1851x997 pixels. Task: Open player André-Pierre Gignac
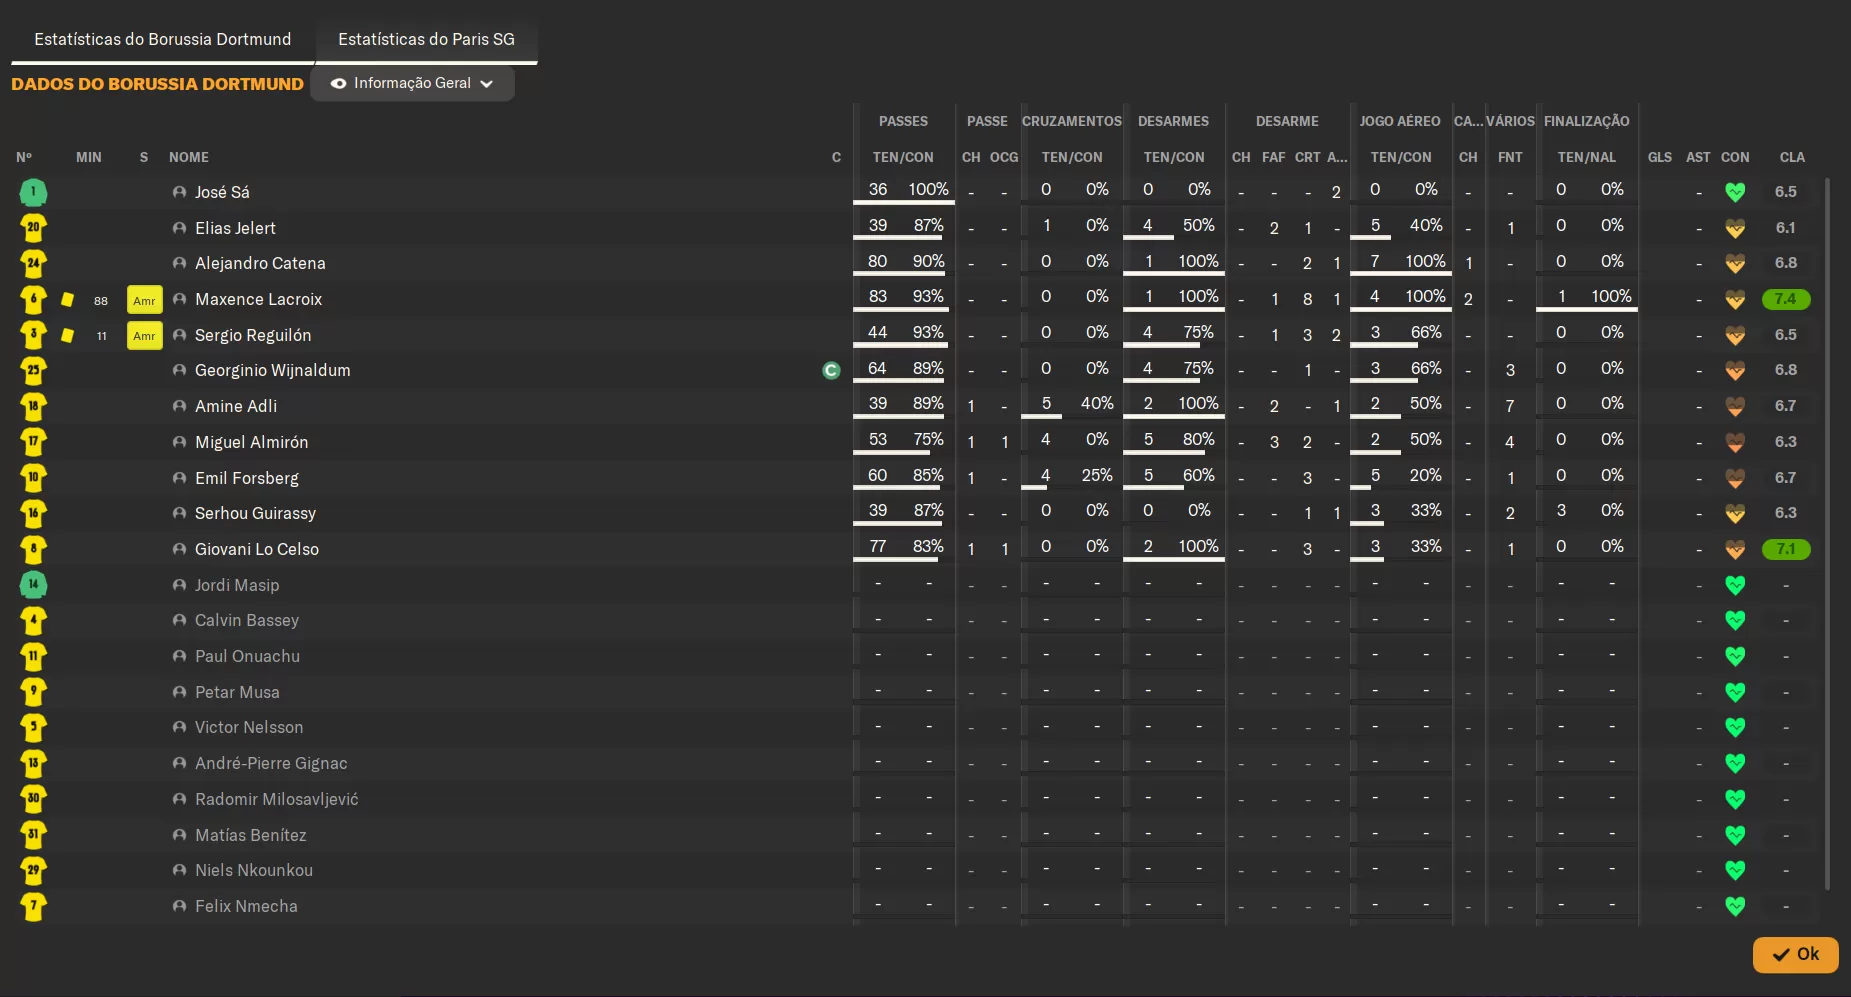click(271, 763)
